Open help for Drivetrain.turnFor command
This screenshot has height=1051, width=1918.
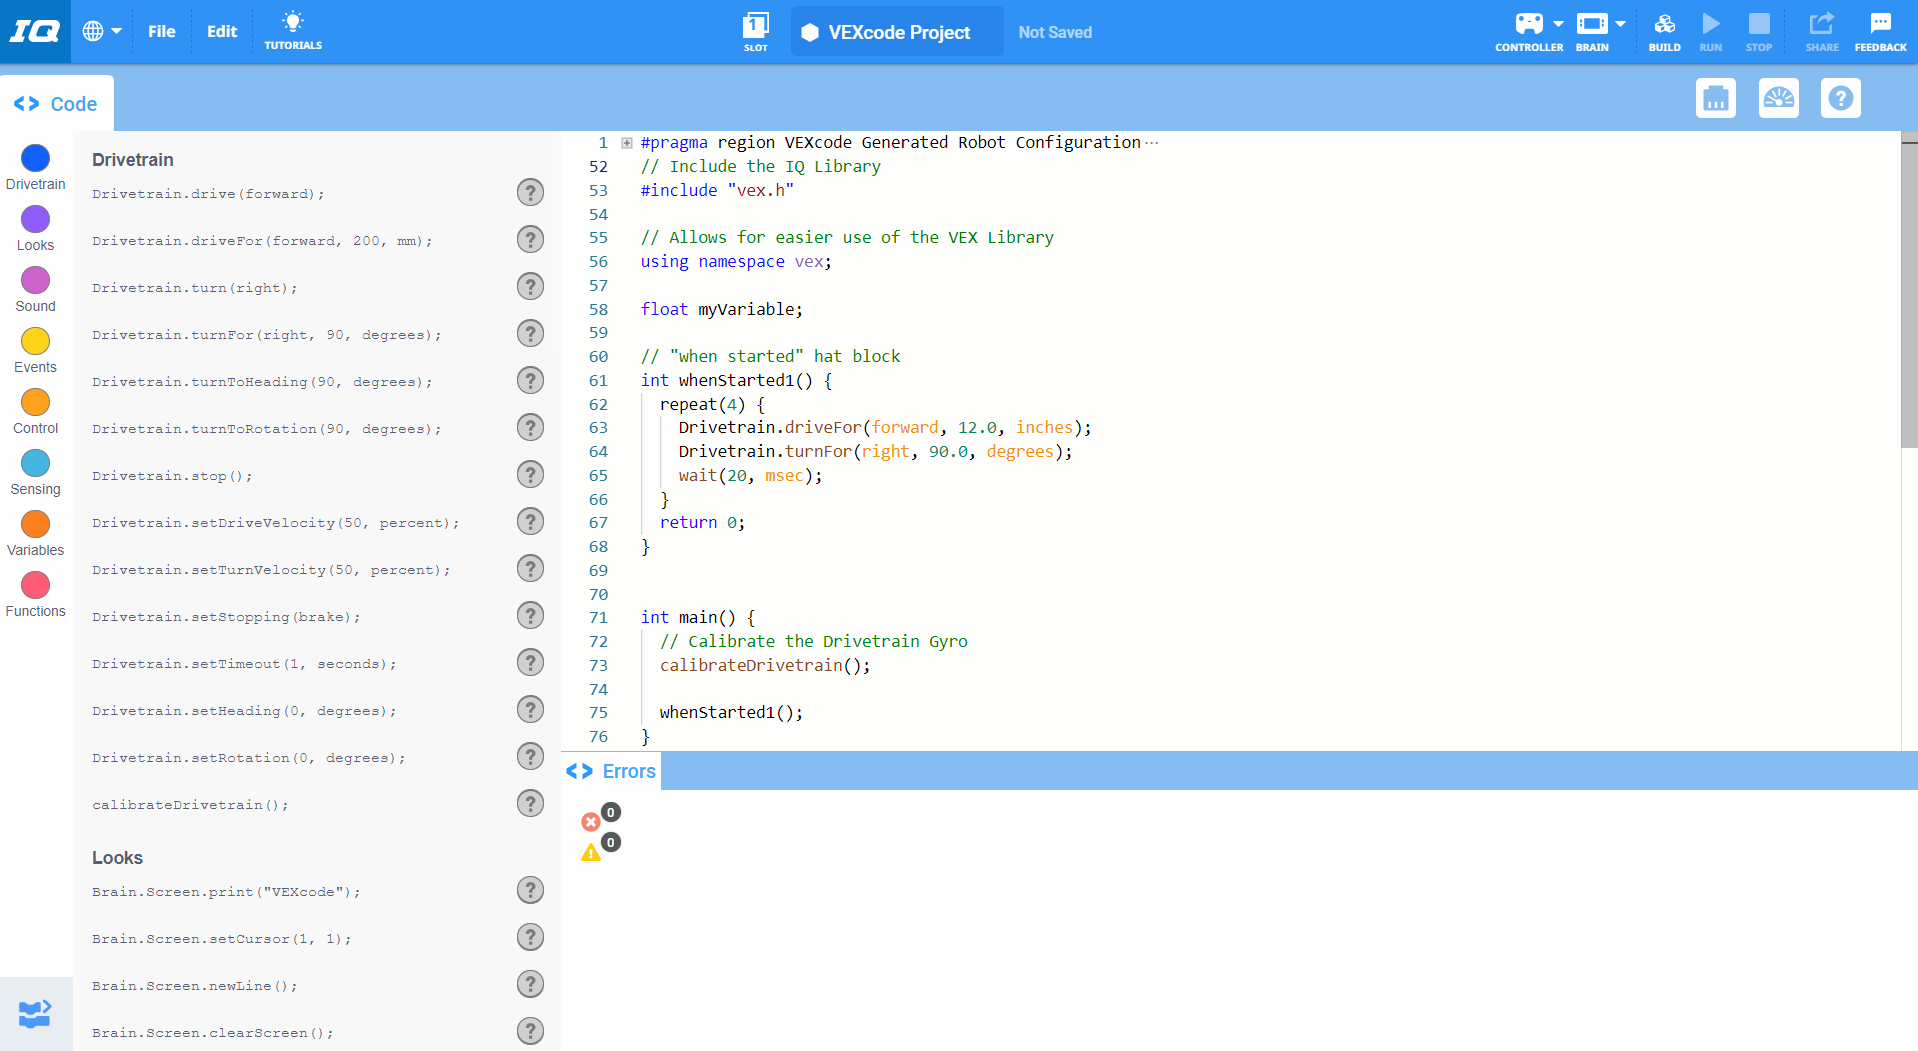[x=530, y=333]
